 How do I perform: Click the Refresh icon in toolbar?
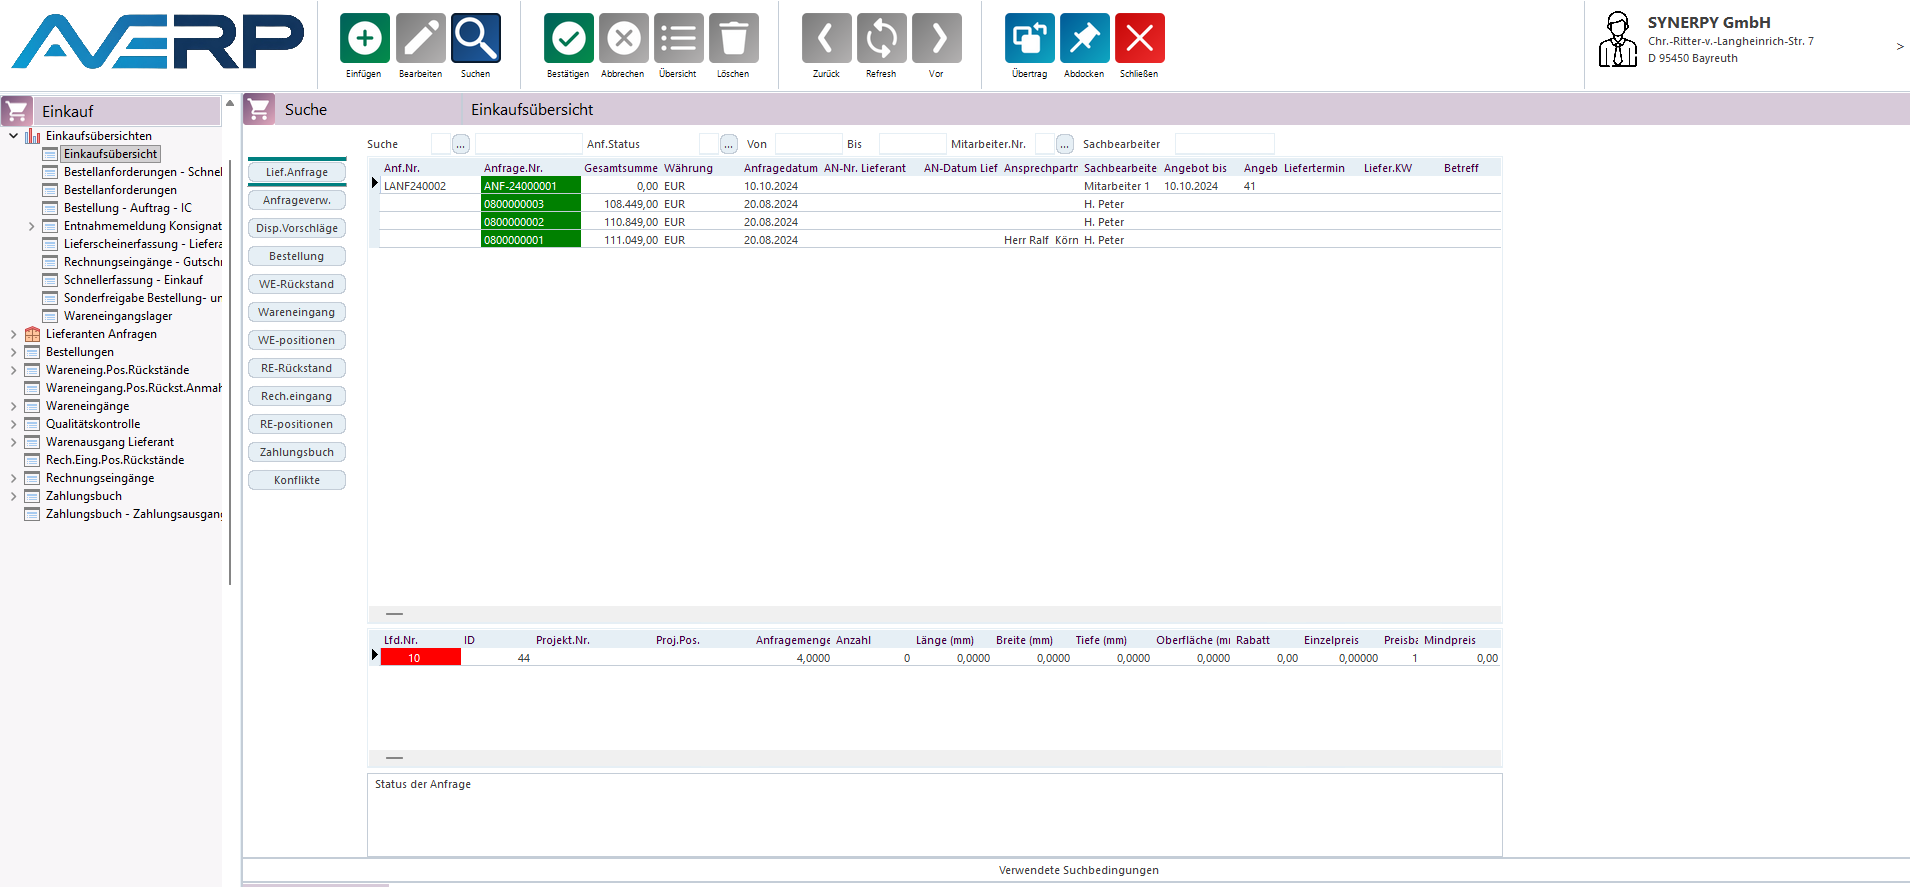click(881, 39)
